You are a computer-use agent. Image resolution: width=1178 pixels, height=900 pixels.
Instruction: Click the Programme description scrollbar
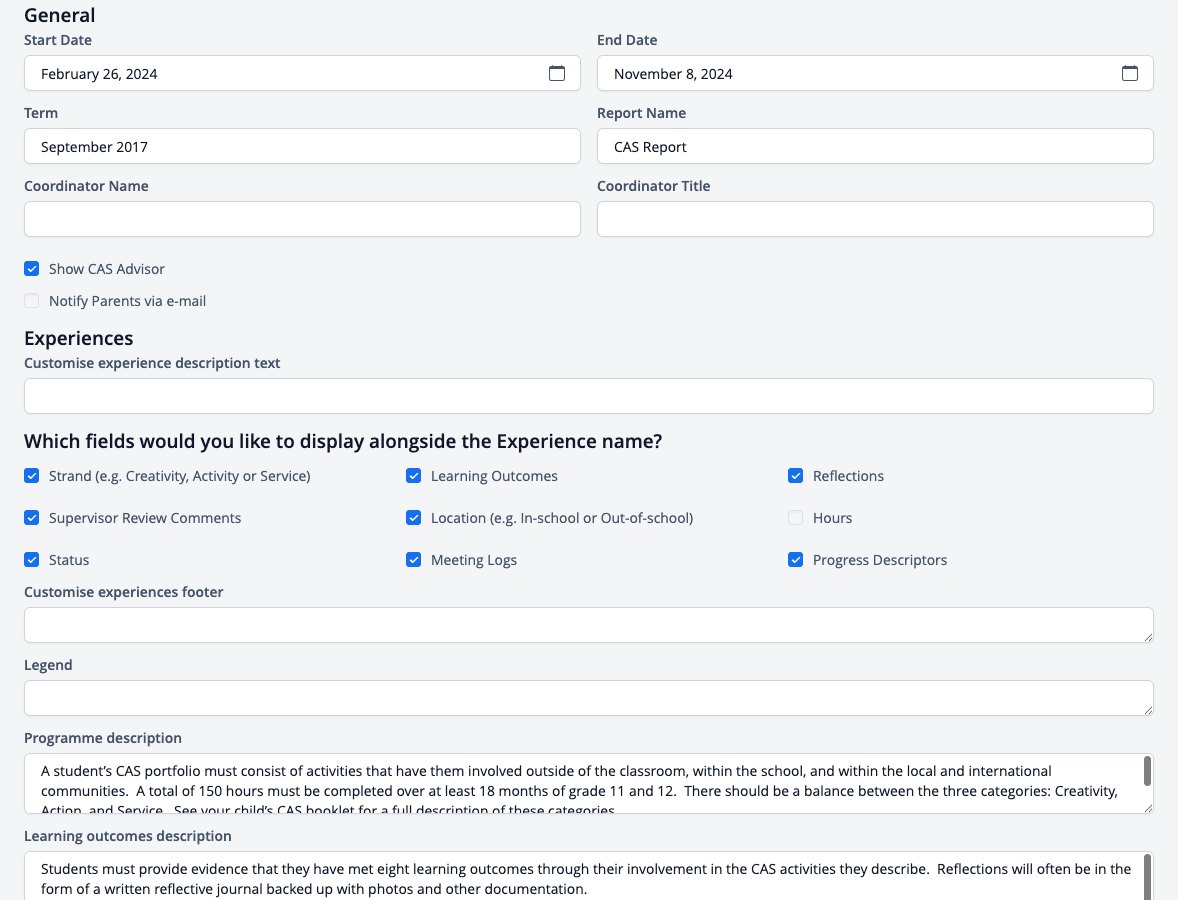[1147, 772]
